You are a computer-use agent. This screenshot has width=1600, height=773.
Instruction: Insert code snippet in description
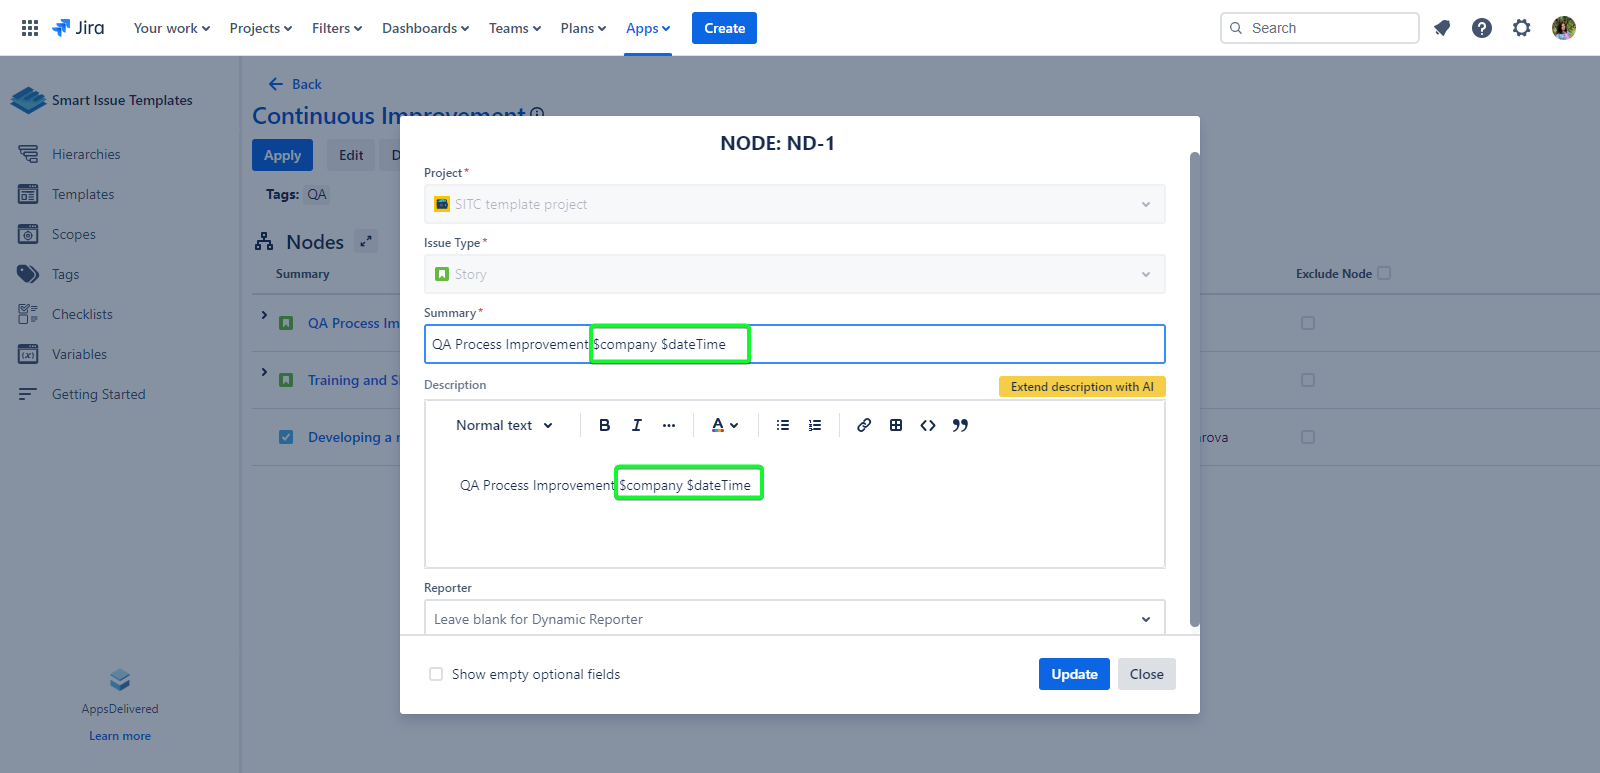928,425
